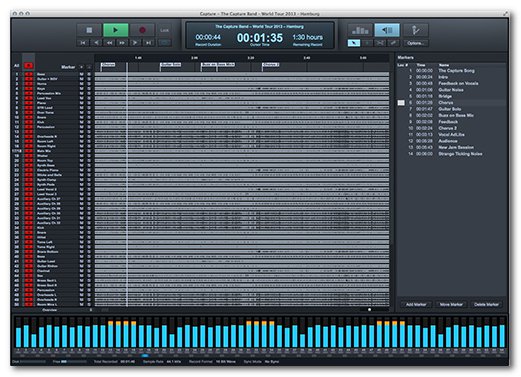Click the highlighted blue link button below meters
This screenshot has height=377, width=521.
145,356
